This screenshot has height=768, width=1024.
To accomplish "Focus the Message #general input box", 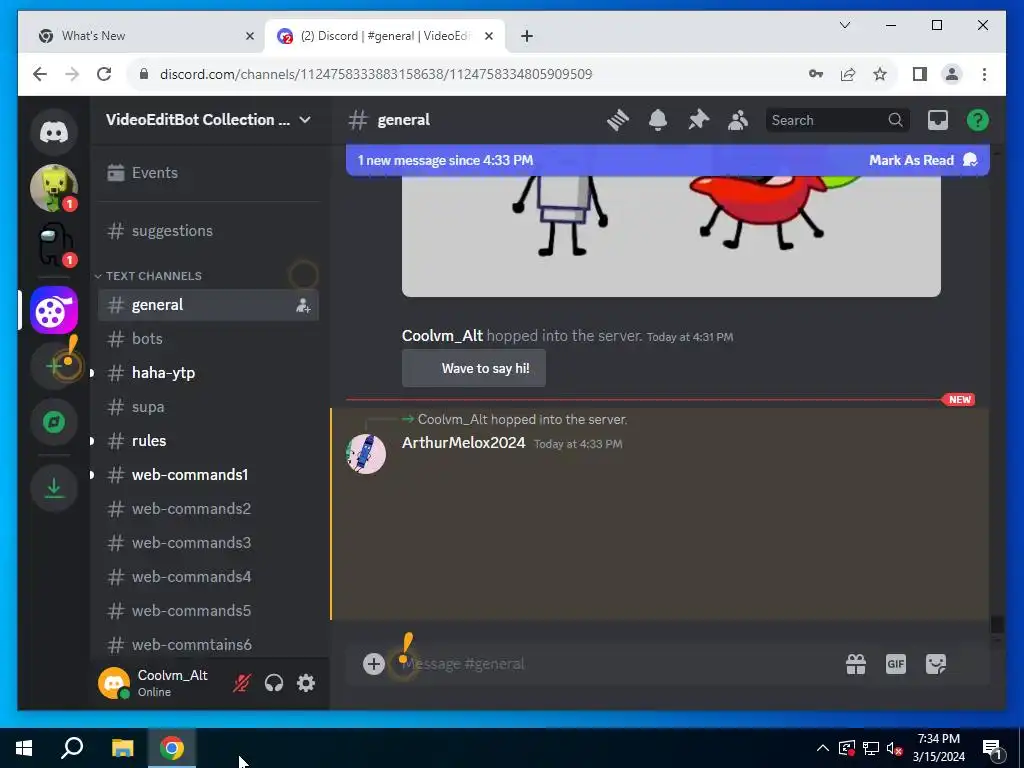I will 614,664.
